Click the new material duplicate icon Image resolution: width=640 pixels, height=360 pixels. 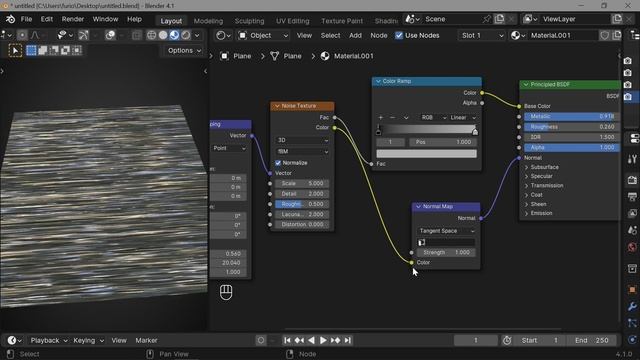(x=617, y=36)
